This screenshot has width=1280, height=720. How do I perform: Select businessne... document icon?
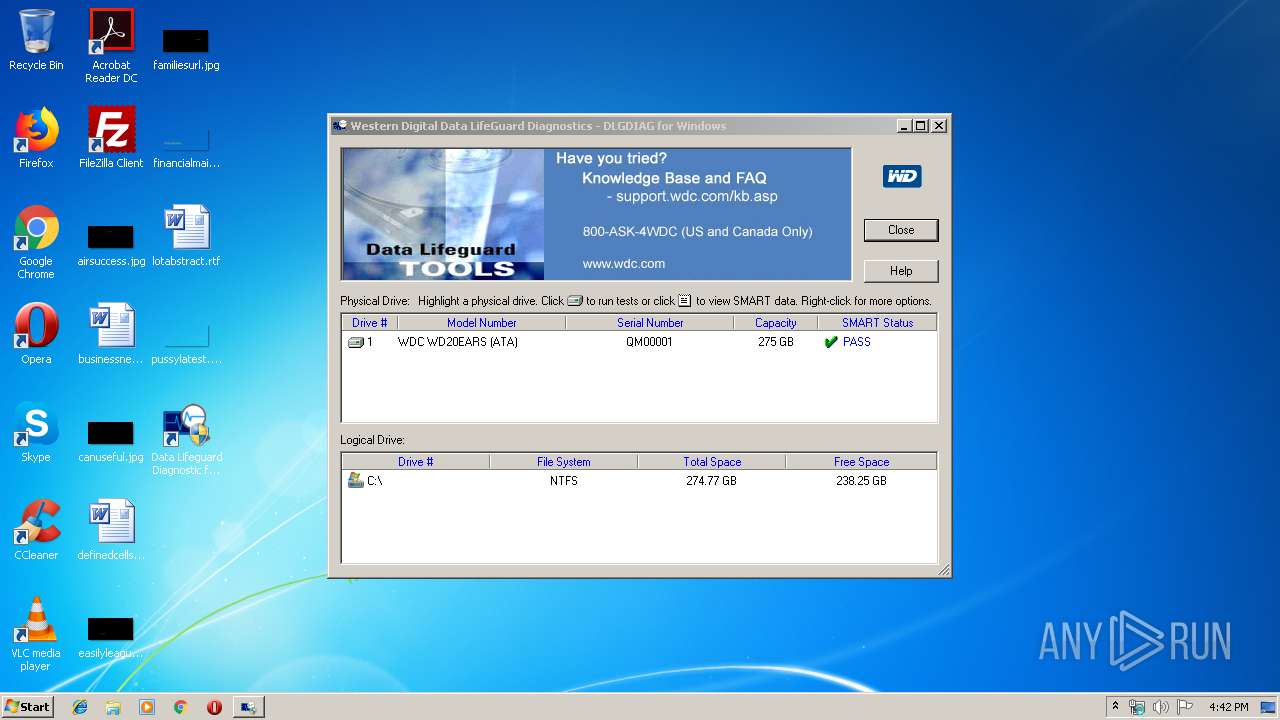pyautogui.click(x=111, y=334)
